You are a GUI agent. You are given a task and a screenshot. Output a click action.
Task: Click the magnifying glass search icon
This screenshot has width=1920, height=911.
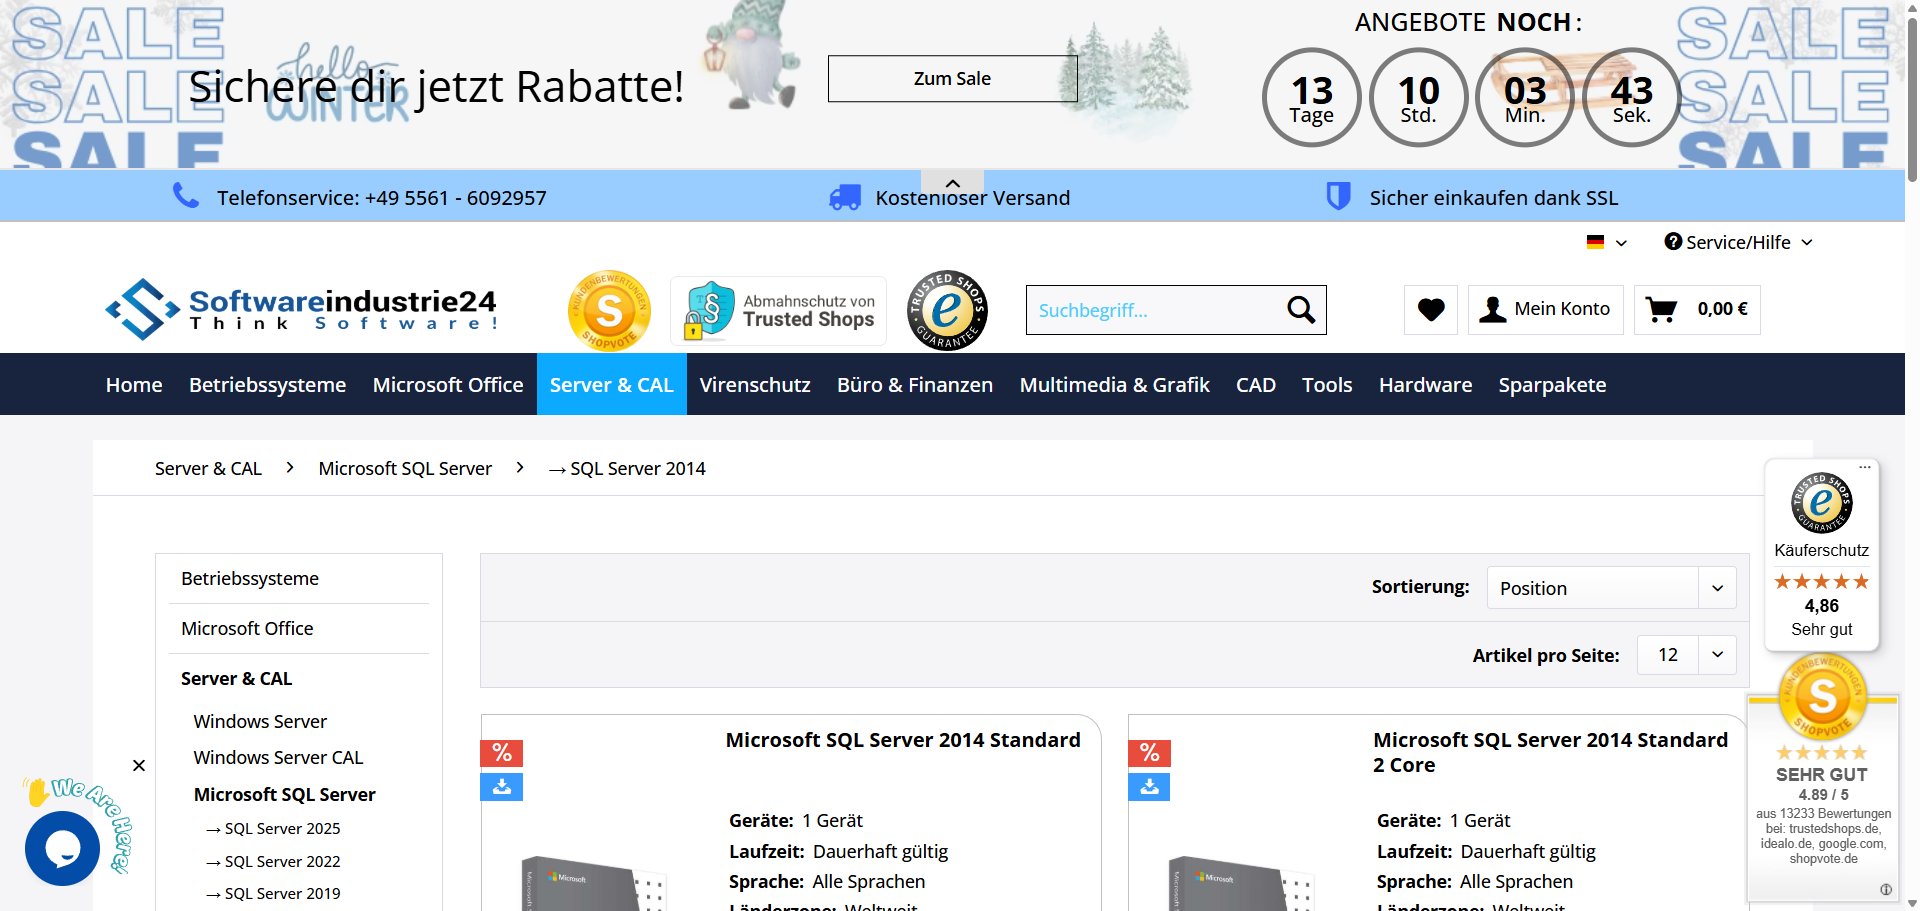[x=1300, y=310]
